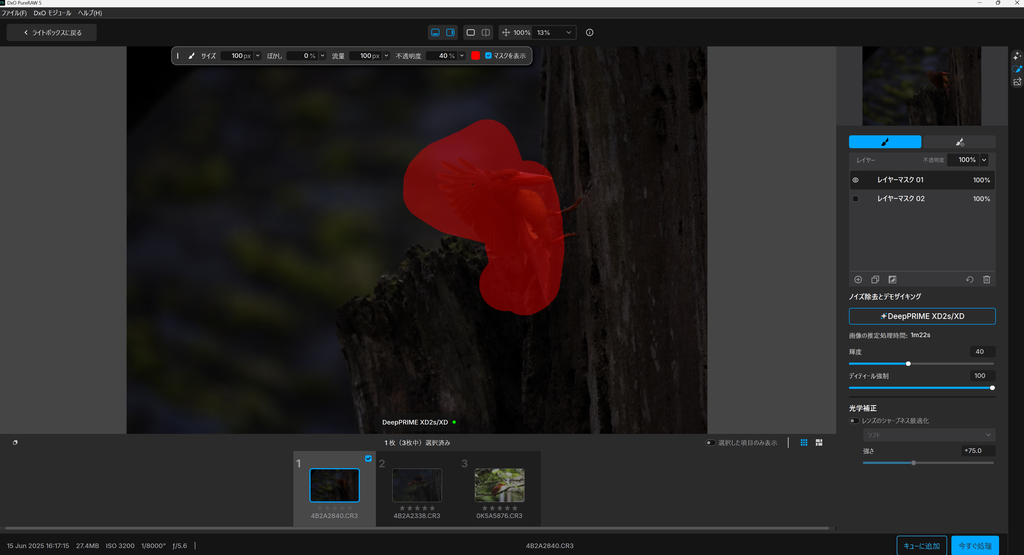Open the ファイル(F) menu

tap(14, 13)
